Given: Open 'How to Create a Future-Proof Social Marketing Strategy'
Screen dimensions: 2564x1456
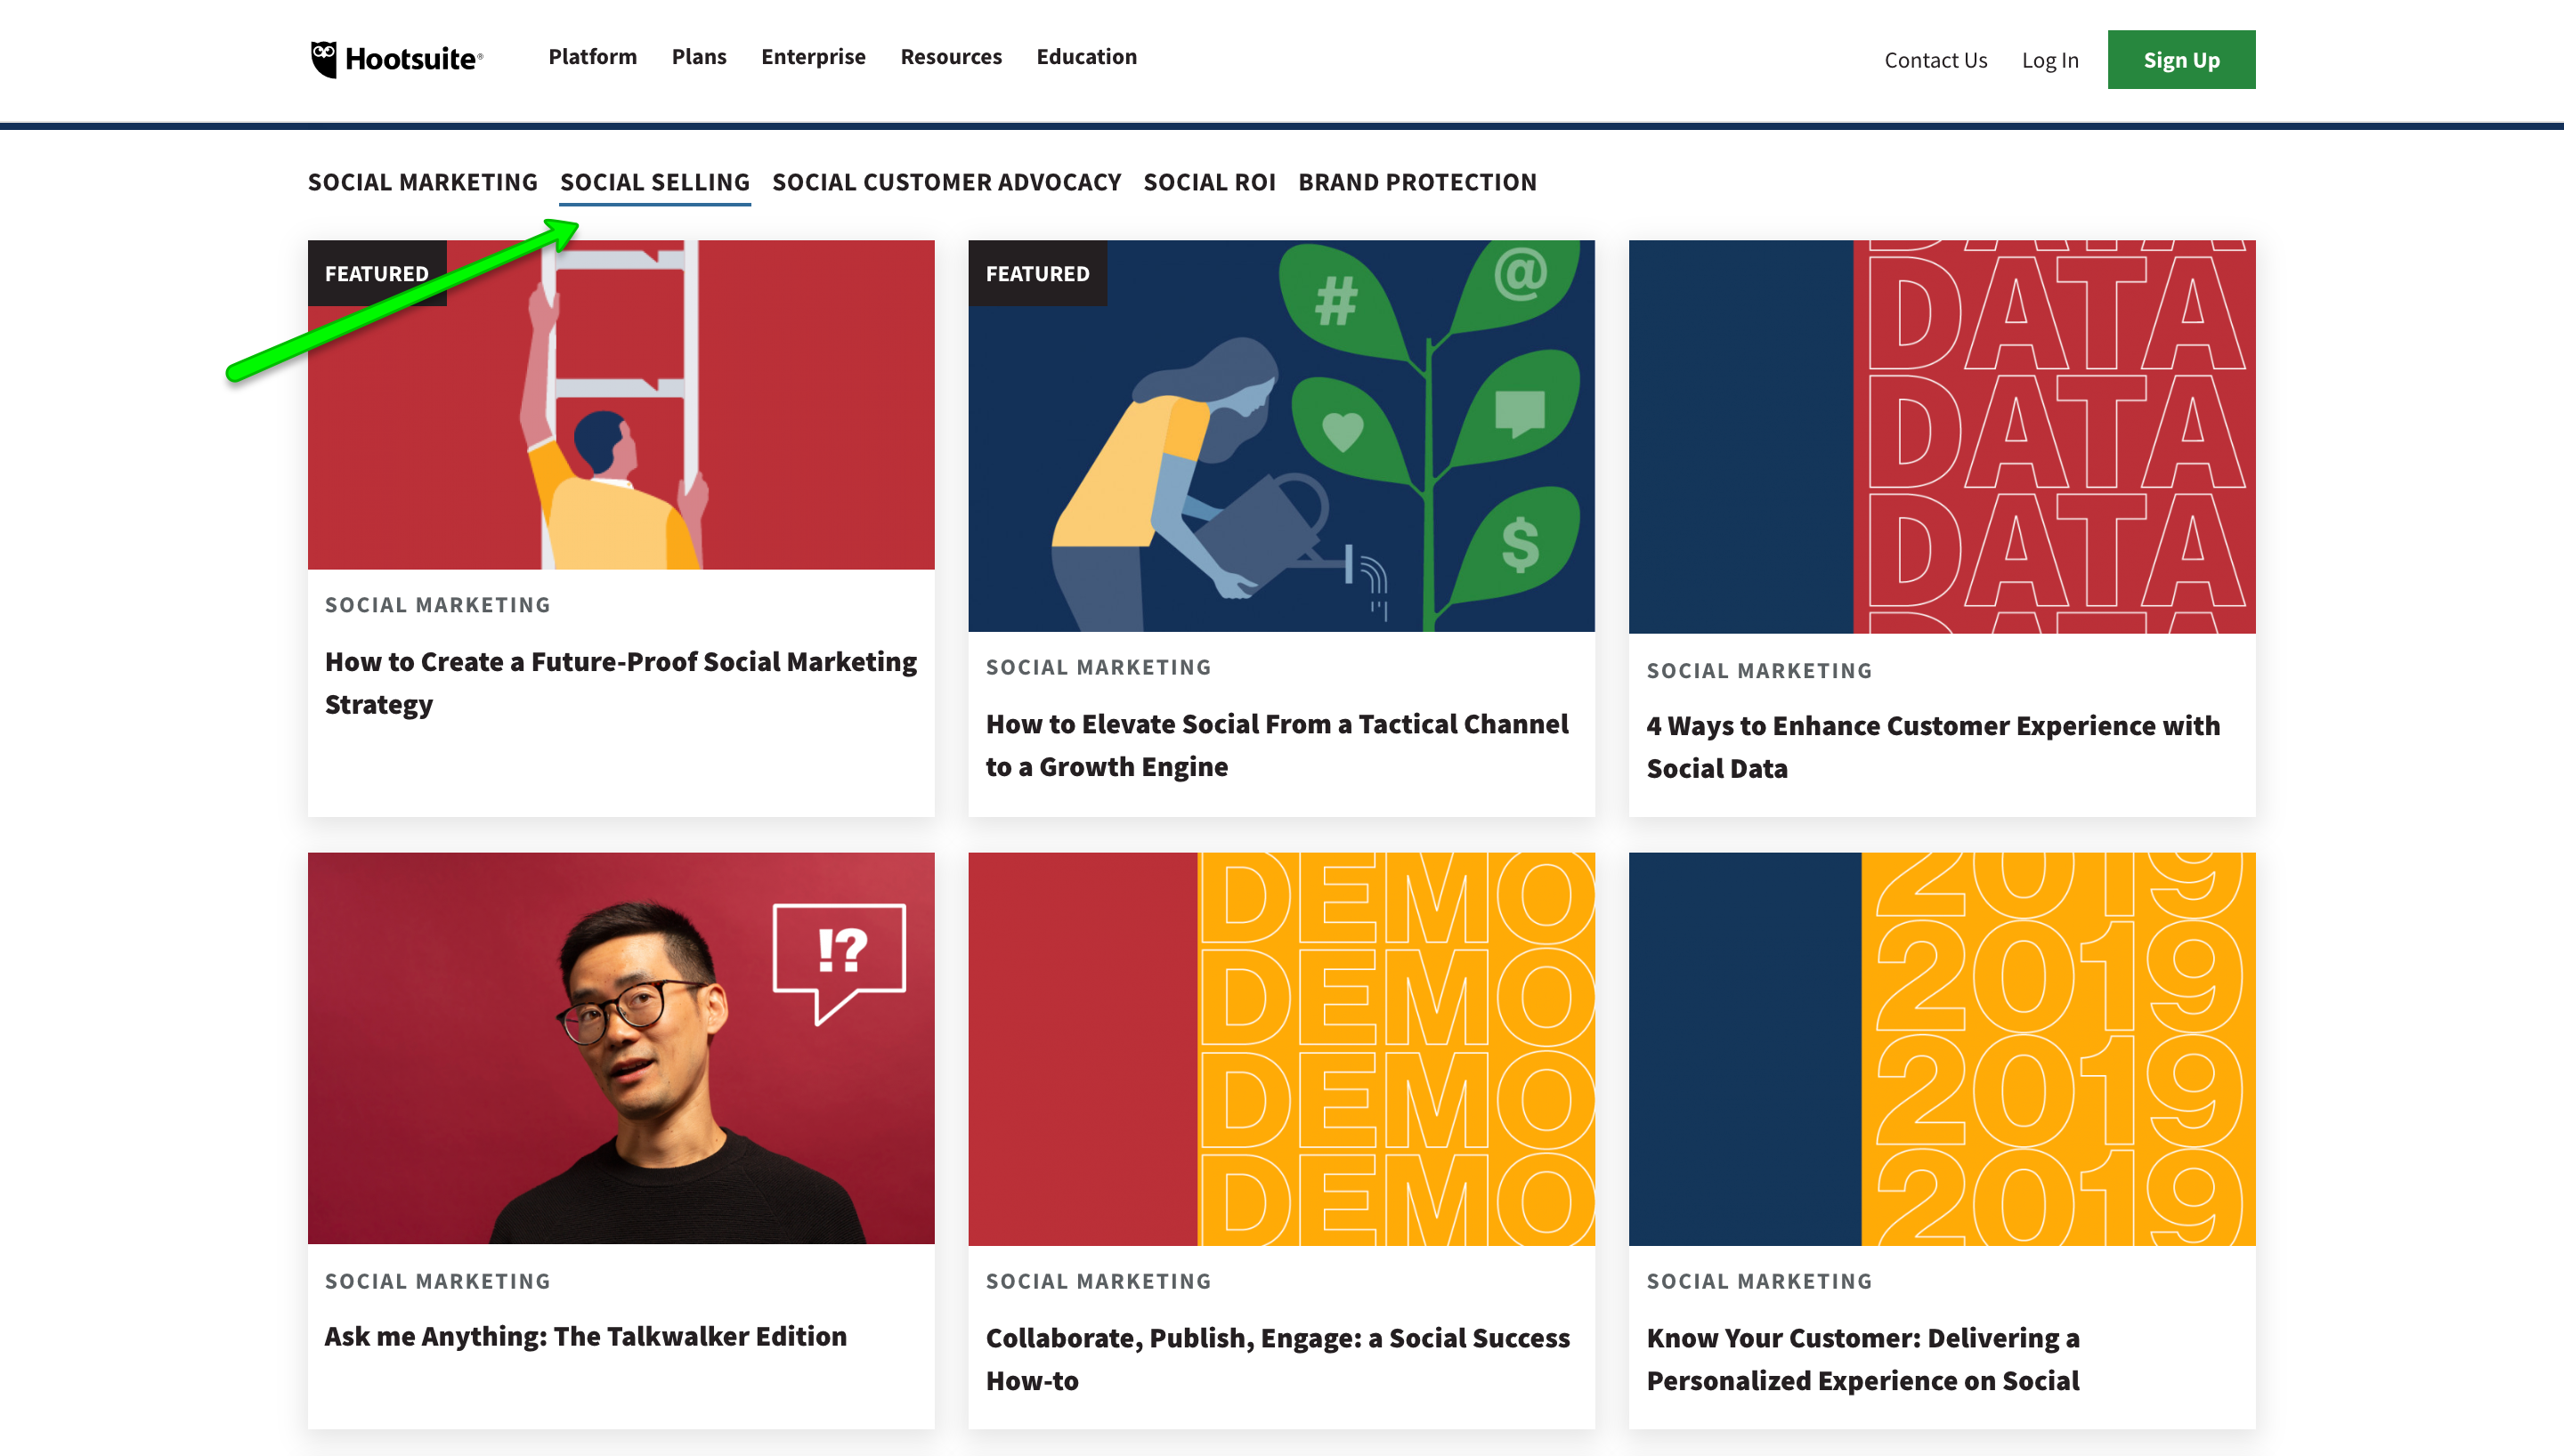Looking at the screenshot, I should click(621, 683).
